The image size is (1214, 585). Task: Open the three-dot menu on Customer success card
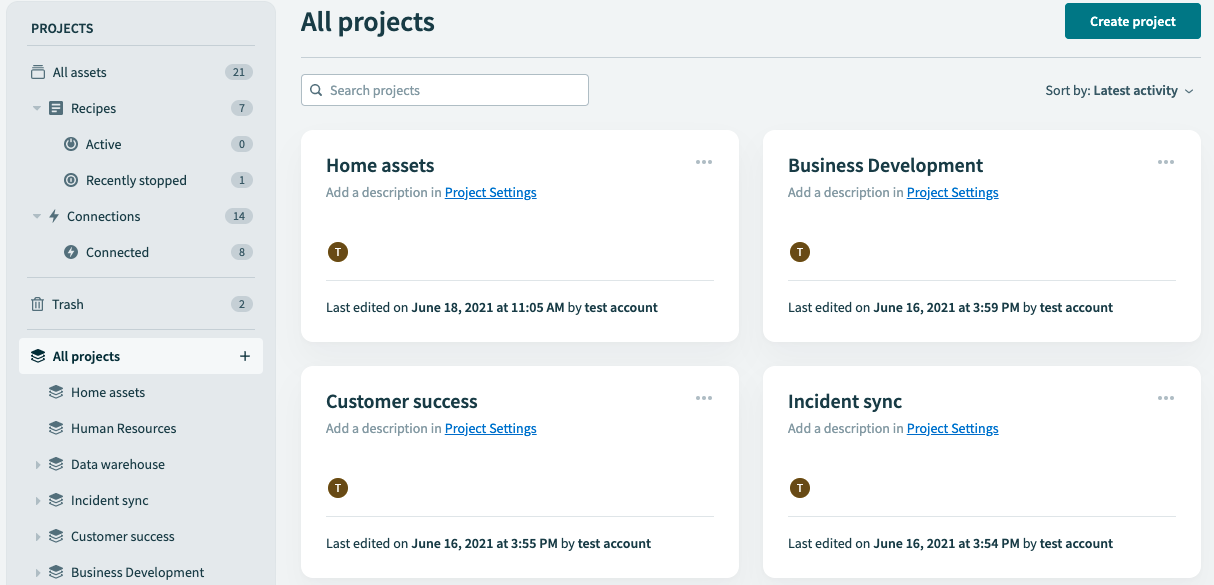(704, 398)
